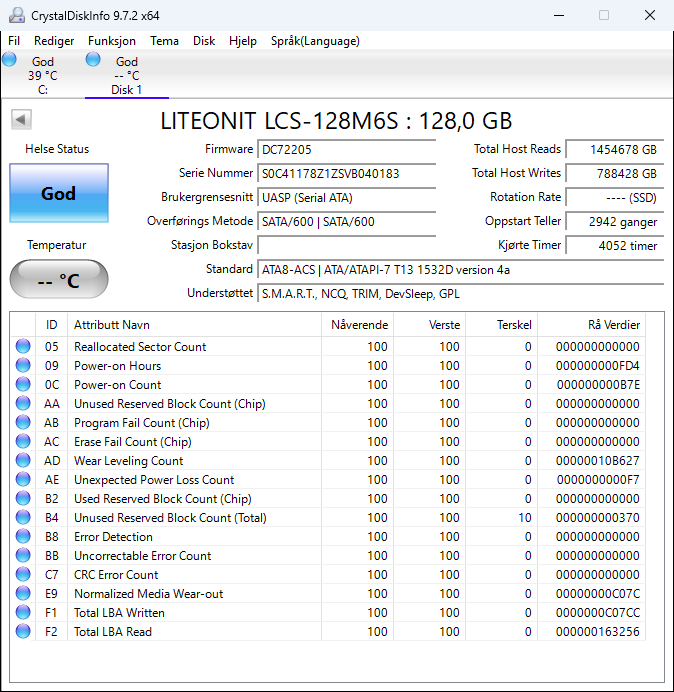Open the Fil menu
Image resolution: width=674 pixels, height=692 pixels.
14,41
